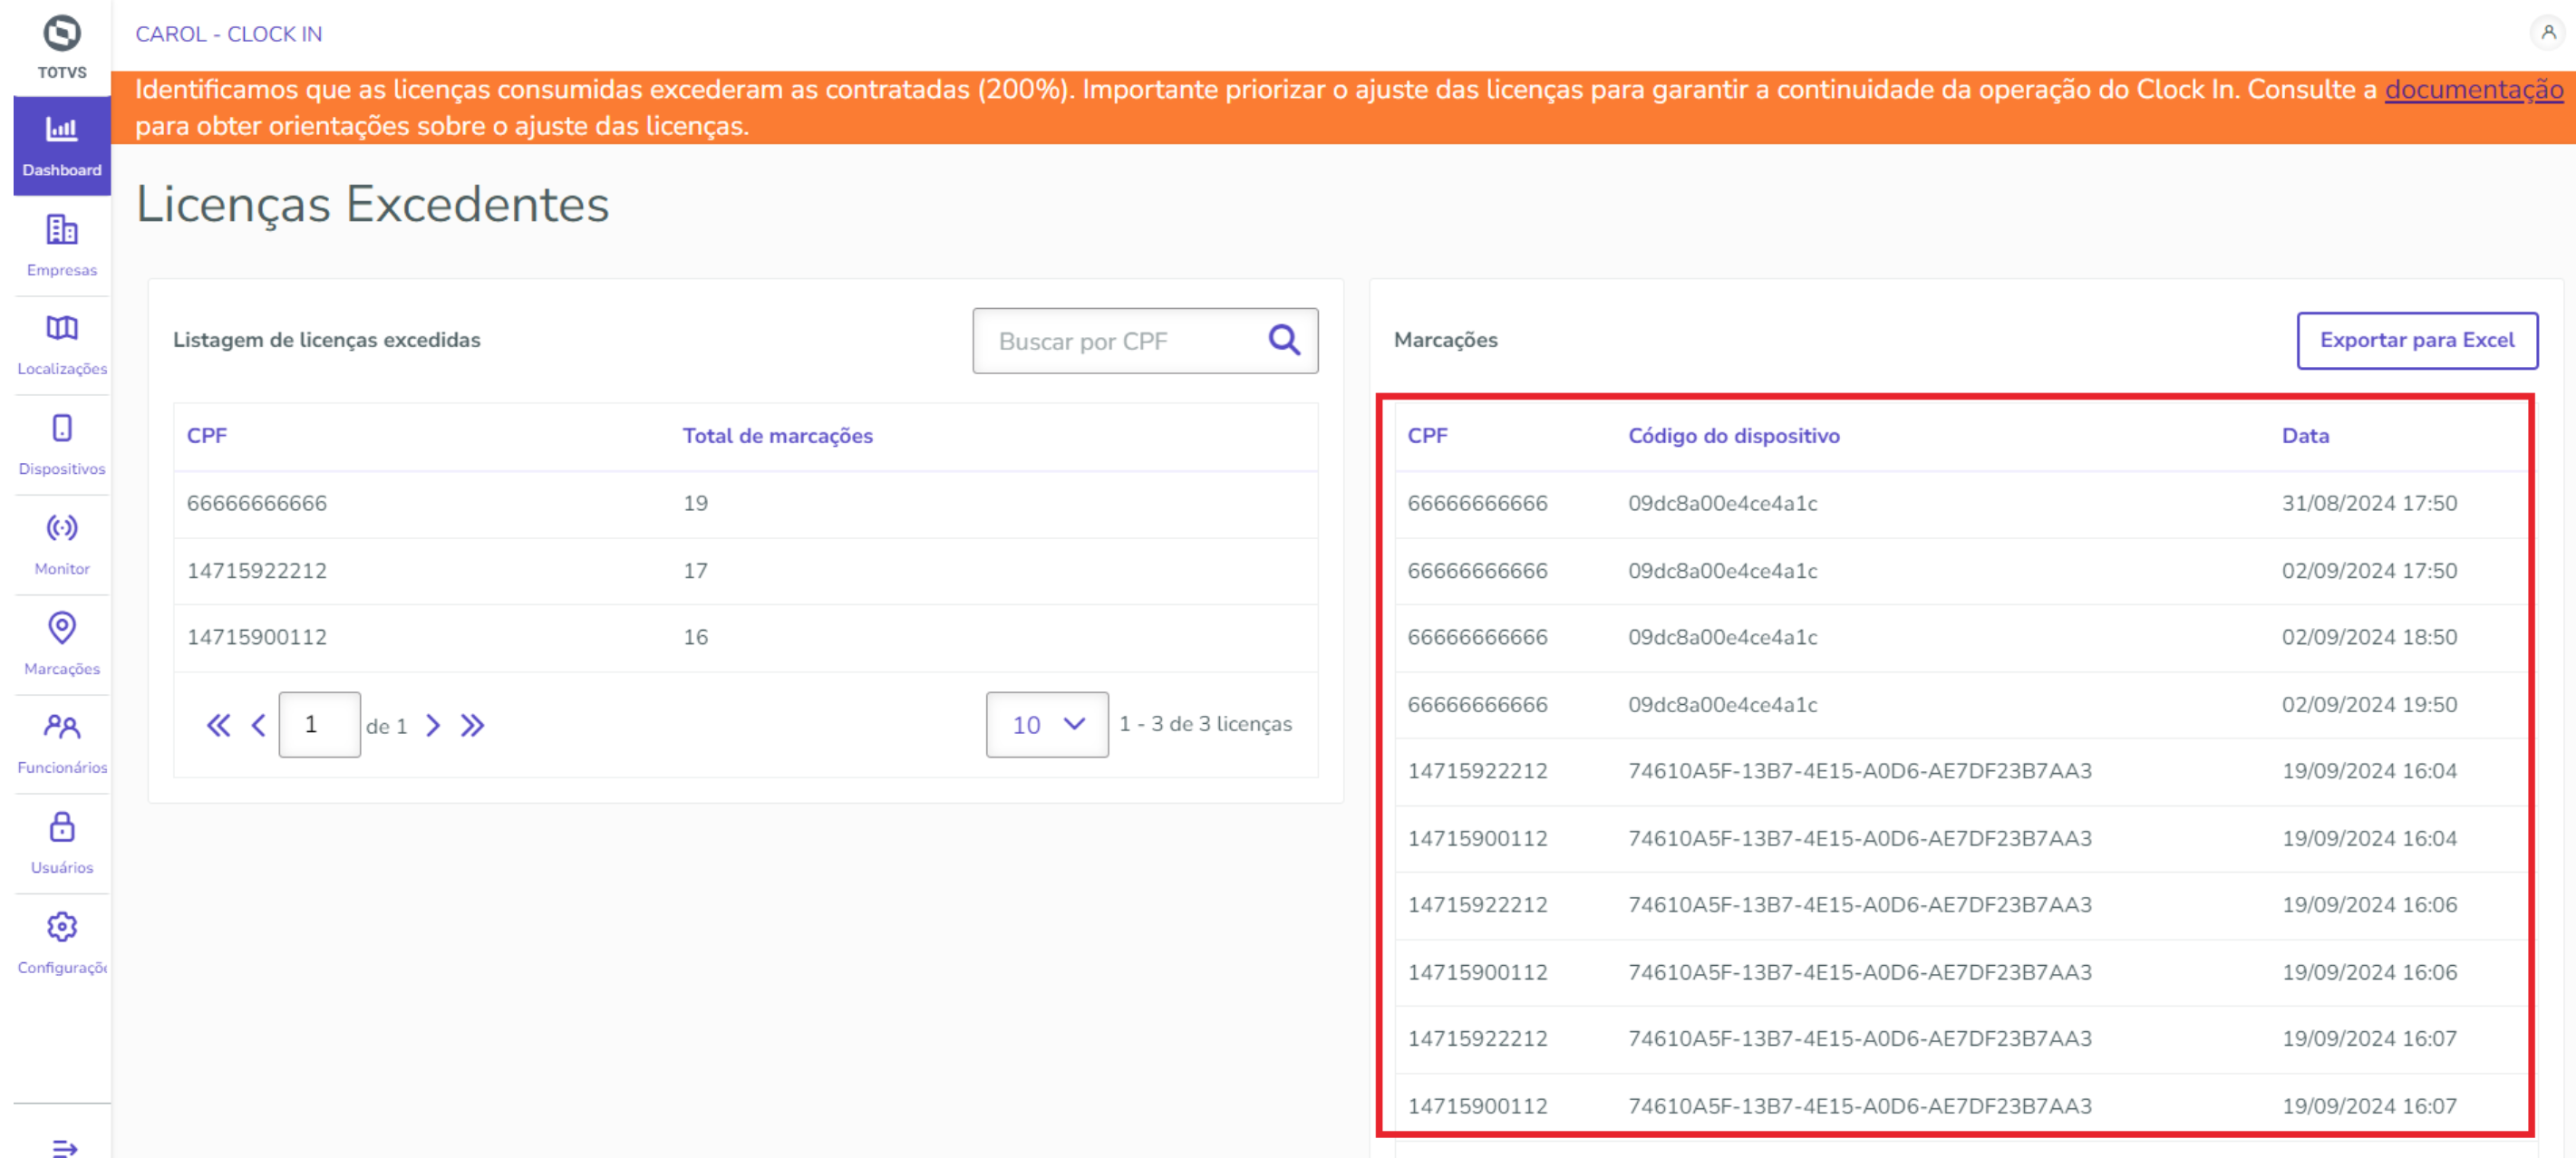Open the Configurações gear icon
Screen dimensions: 2576x1158
click(x=62, y=927)
